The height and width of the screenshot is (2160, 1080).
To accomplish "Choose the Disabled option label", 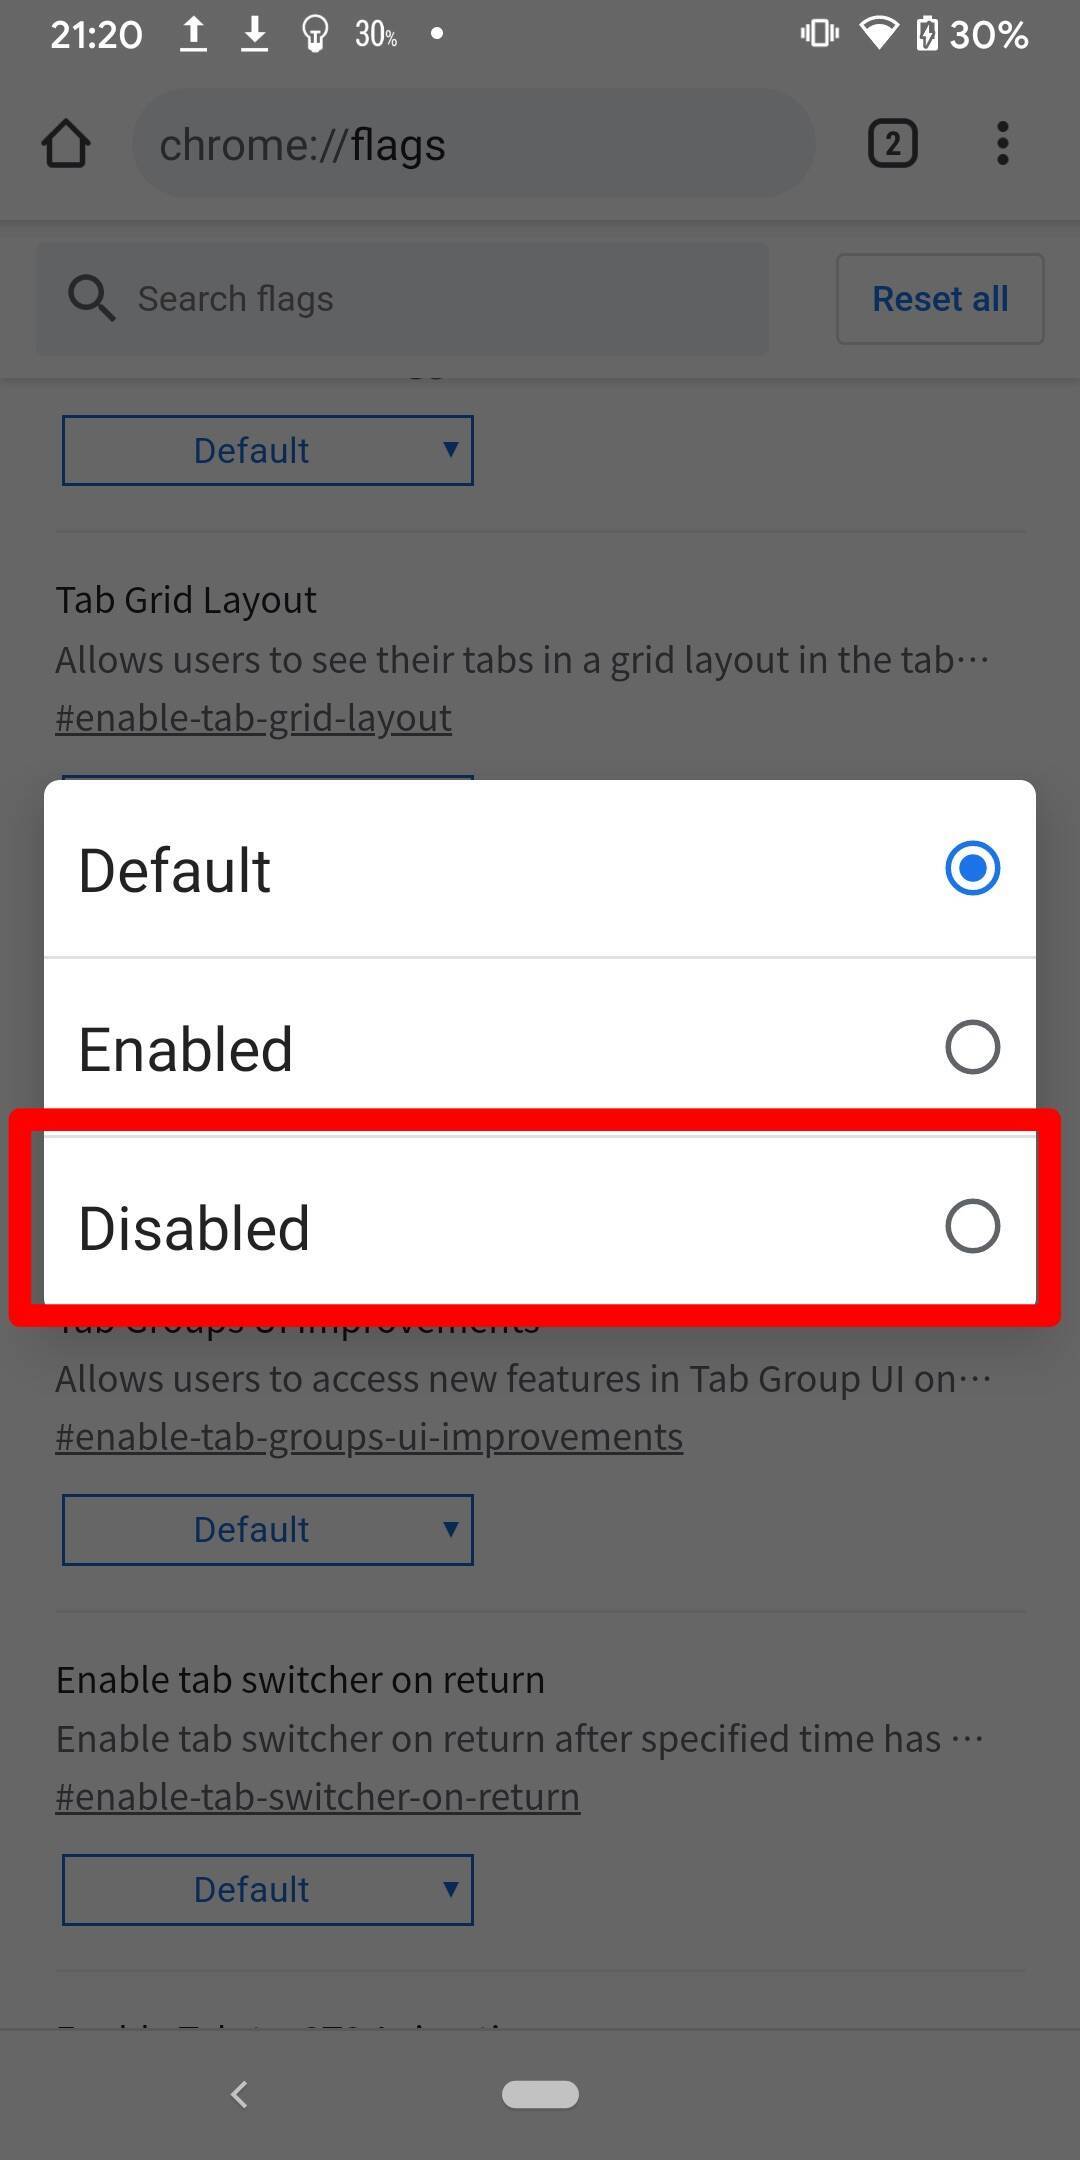I will (x=194, y=1228).
